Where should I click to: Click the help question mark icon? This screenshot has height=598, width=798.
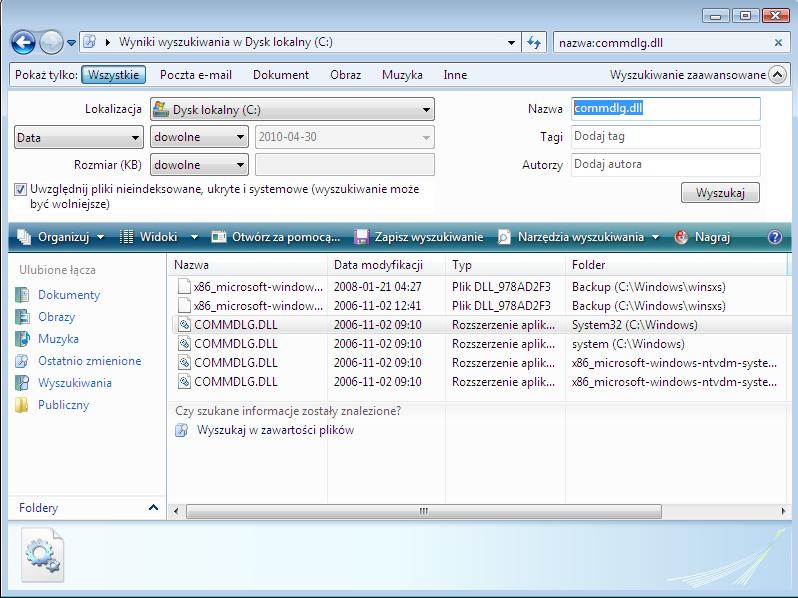774,237
